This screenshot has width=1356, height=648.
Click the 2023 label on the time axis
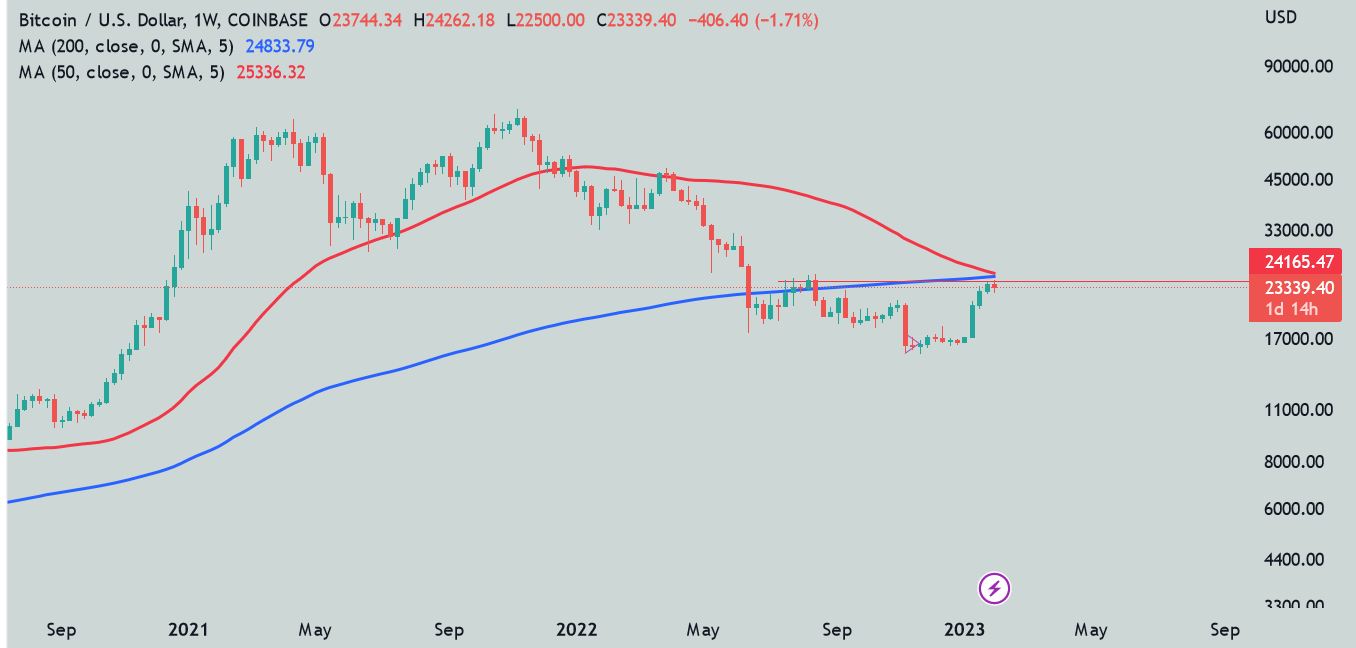(965, 630)
